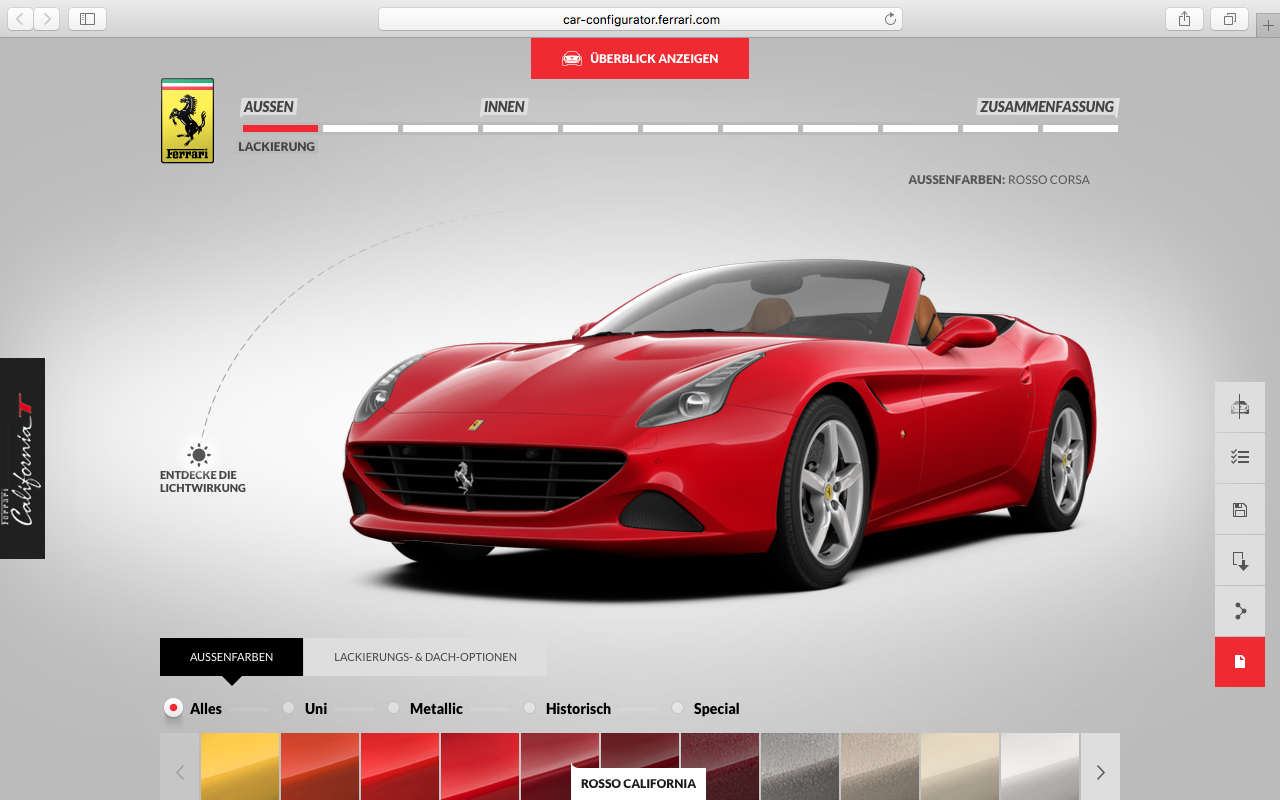Go to the INNEN section
Viewport: 1280px width, 800px height.
click(x=504, y=107)
